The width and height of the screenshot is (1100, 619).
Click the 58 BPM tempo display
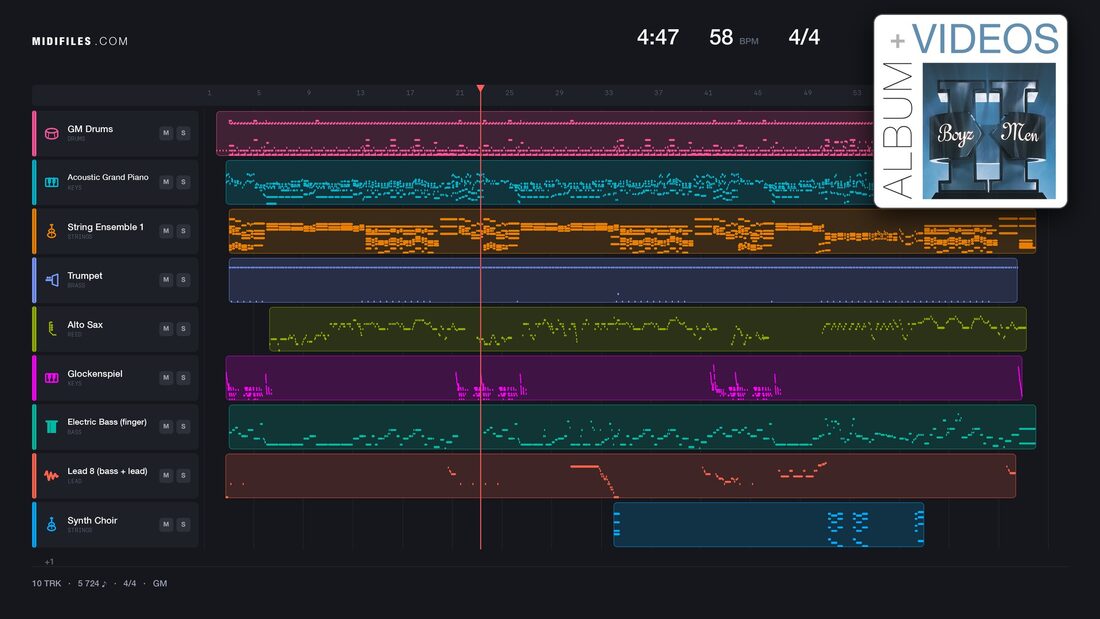[734, 37]
